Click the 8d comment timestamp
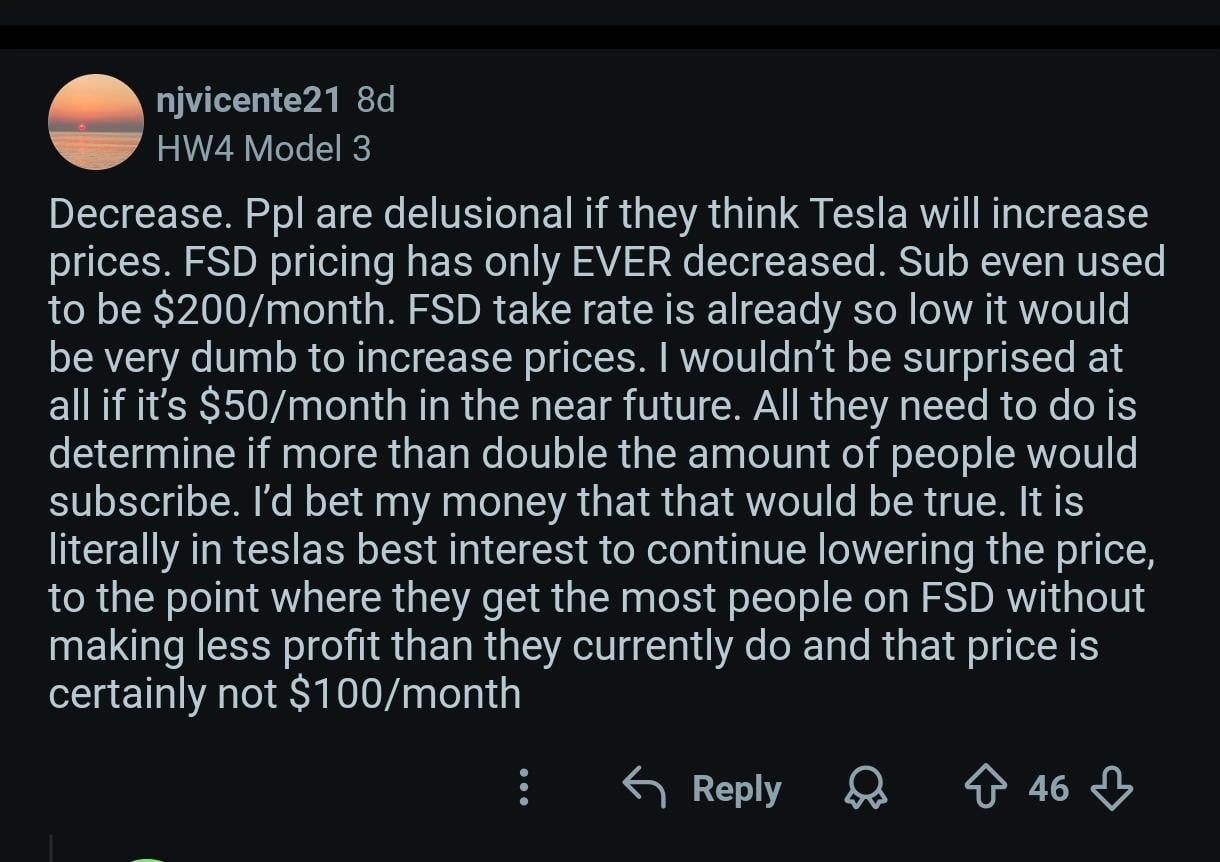1220x862 pixels. pyautogui.click(x=376, y=100)
